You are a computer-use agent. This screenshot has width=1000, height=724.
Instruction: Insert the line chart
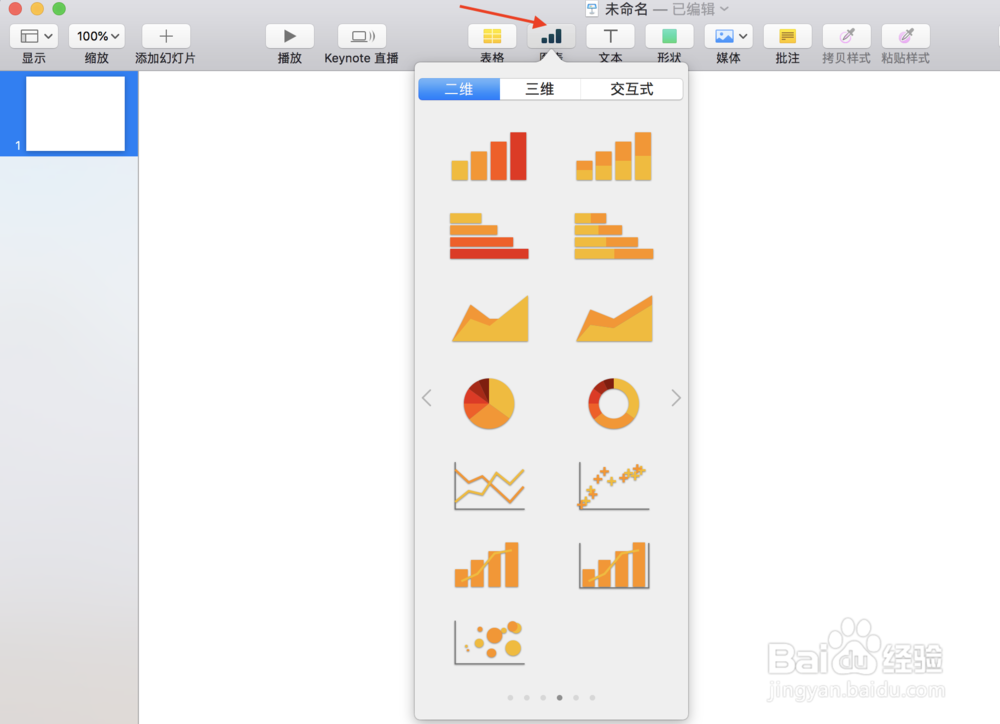point(489,486)
